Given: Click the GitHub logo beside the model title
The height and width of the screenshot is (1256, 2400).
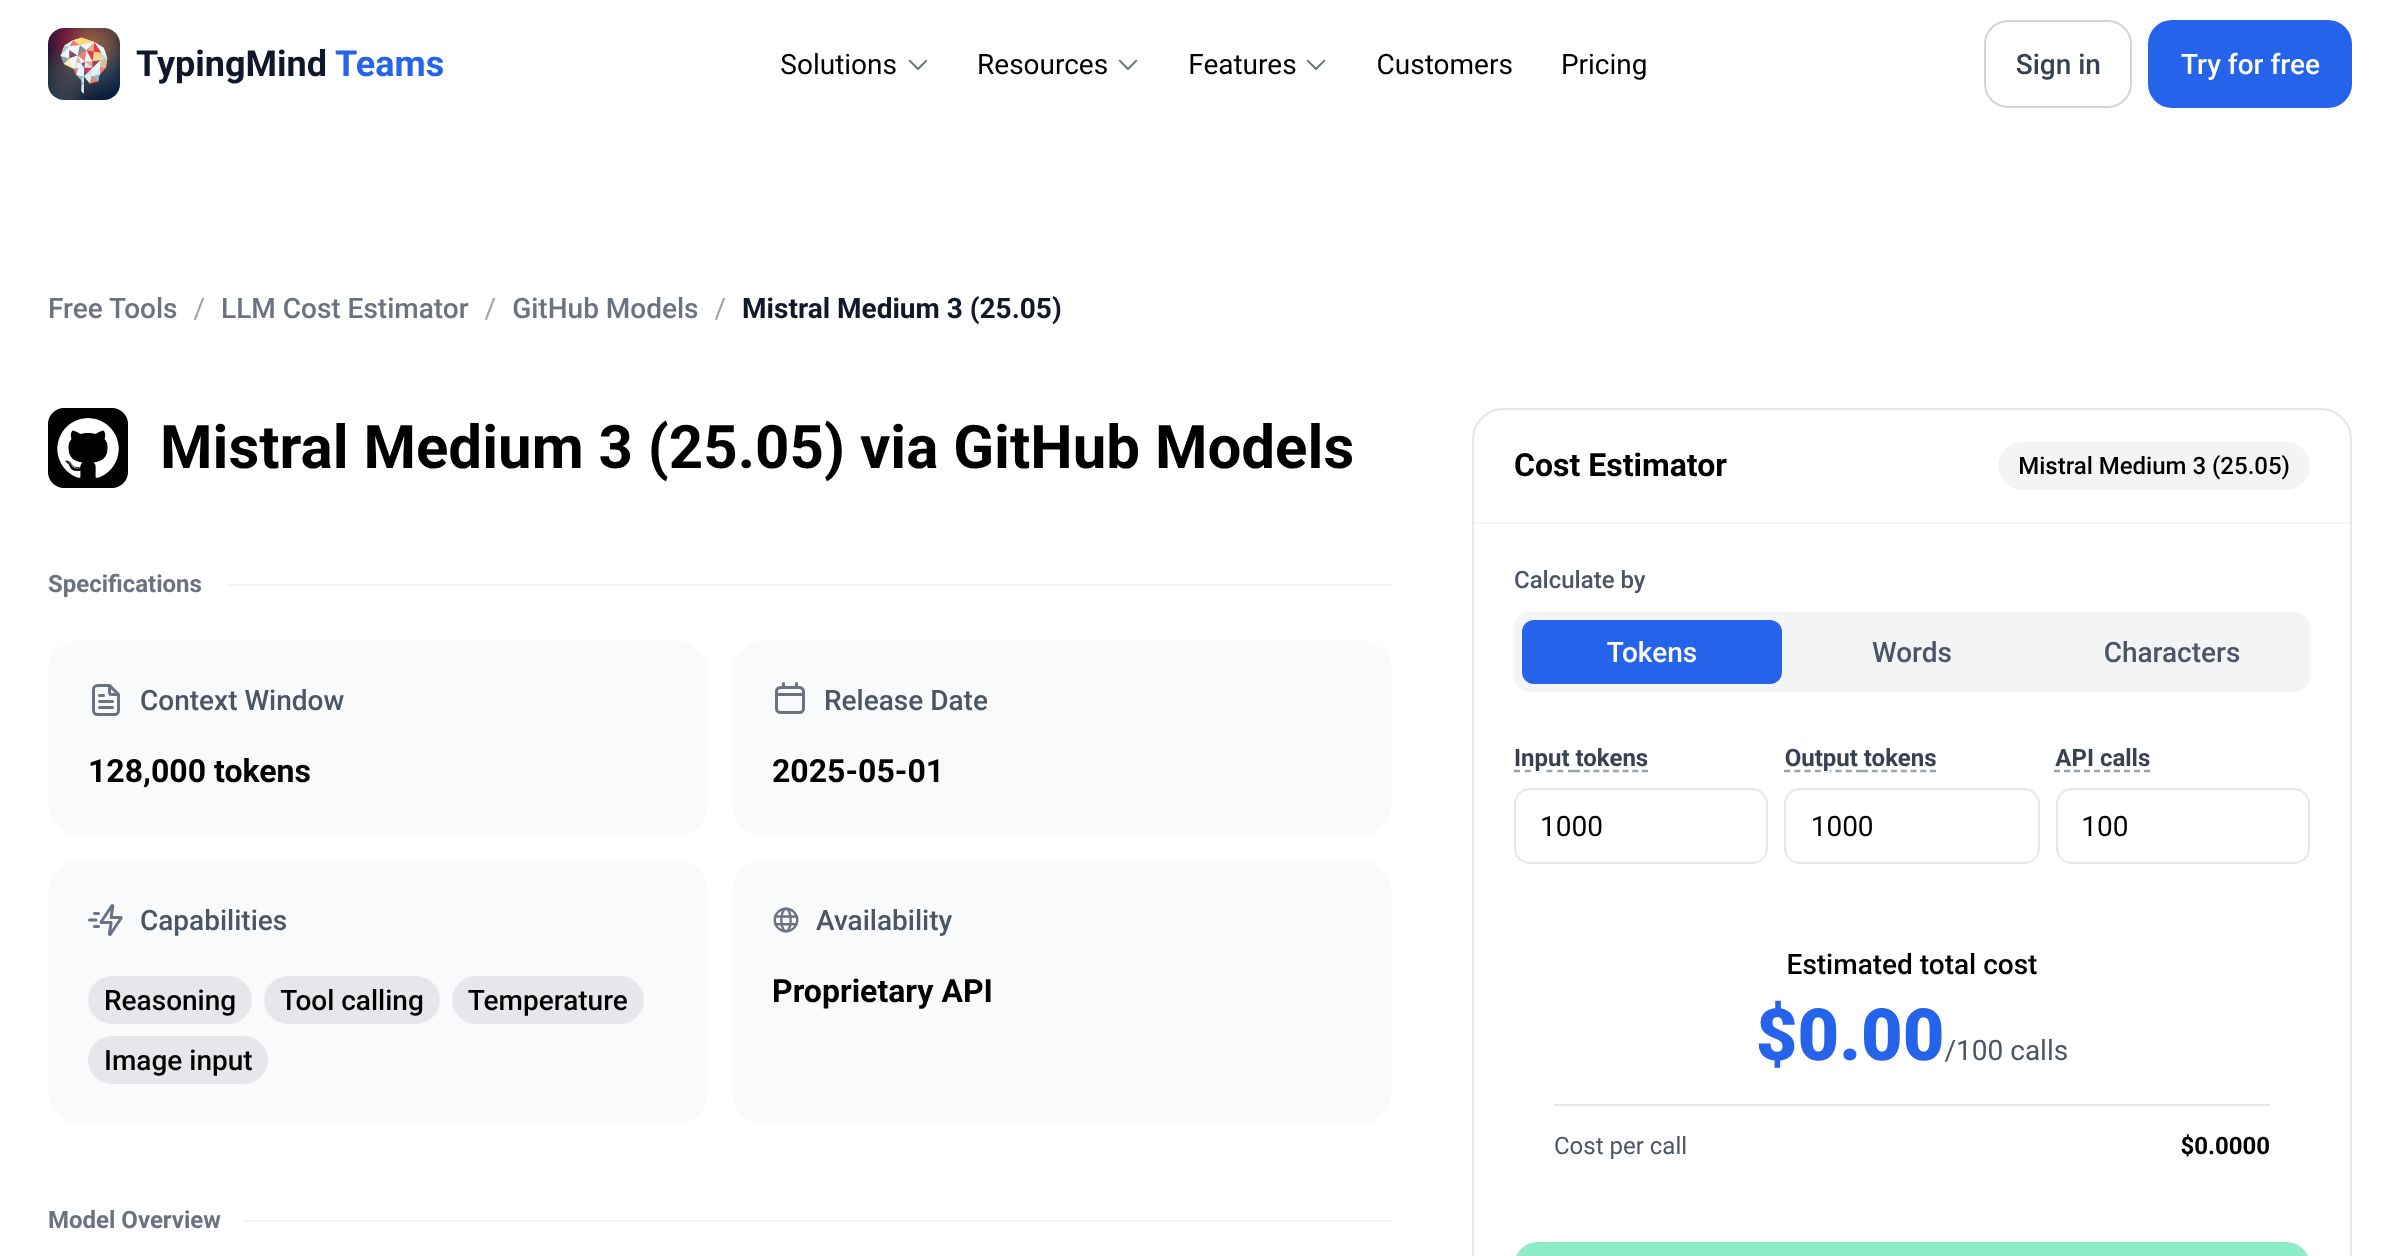Looking at the screenshot, I should click(x=88, y=448).
